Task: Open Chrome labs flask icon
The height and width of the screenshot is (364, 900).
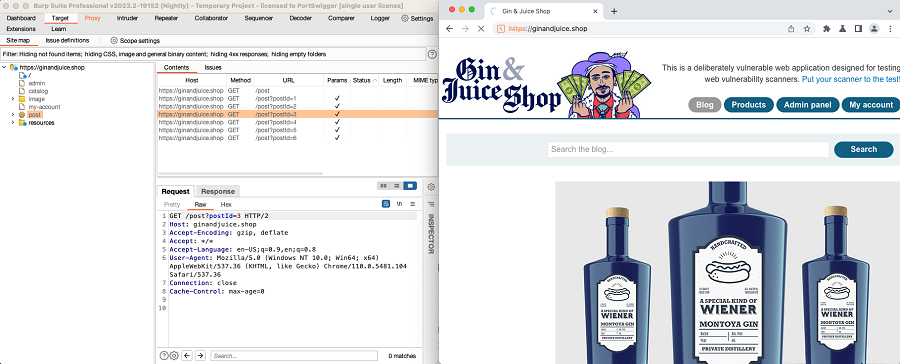Action: [843, 29]
